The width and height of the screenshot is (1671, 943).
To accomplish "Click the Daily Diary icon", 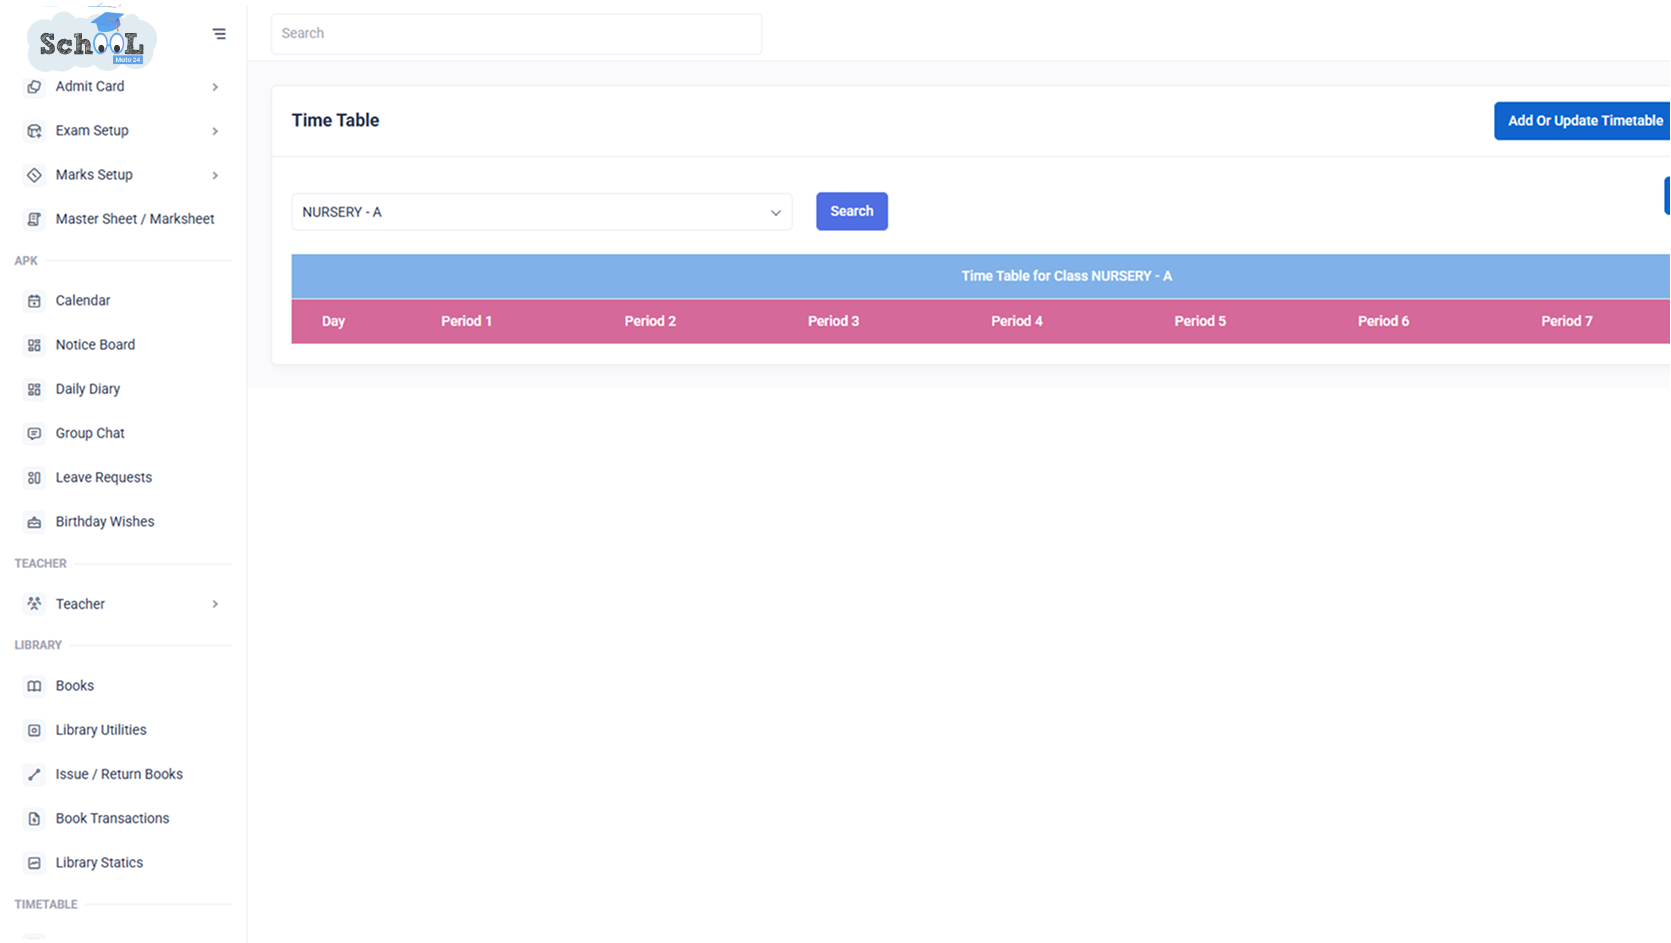I will click(34, 389).
